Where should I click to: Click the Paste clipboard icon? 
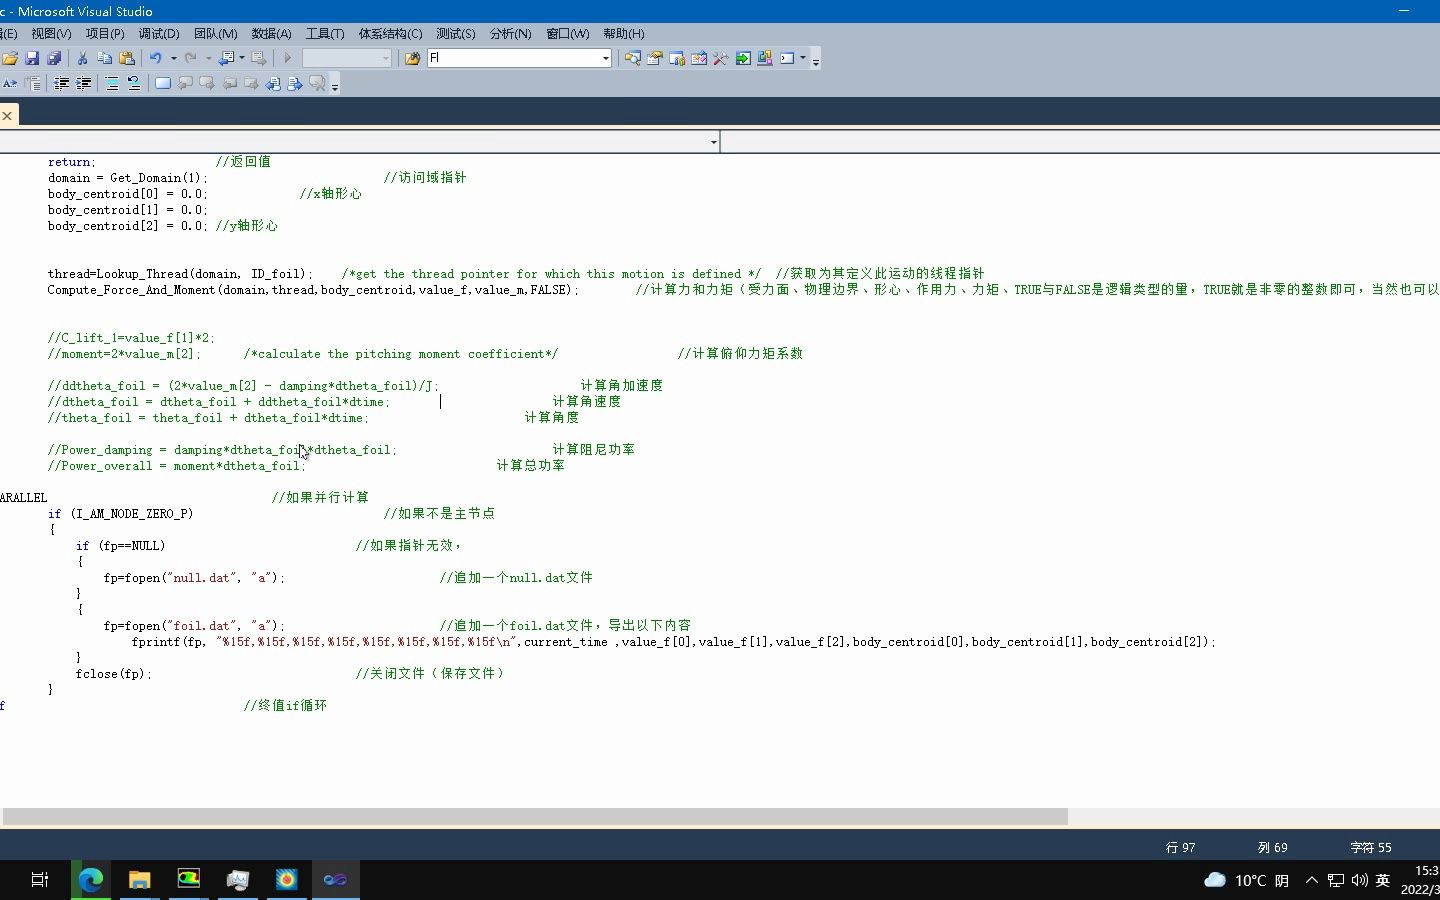pos(126,58)
